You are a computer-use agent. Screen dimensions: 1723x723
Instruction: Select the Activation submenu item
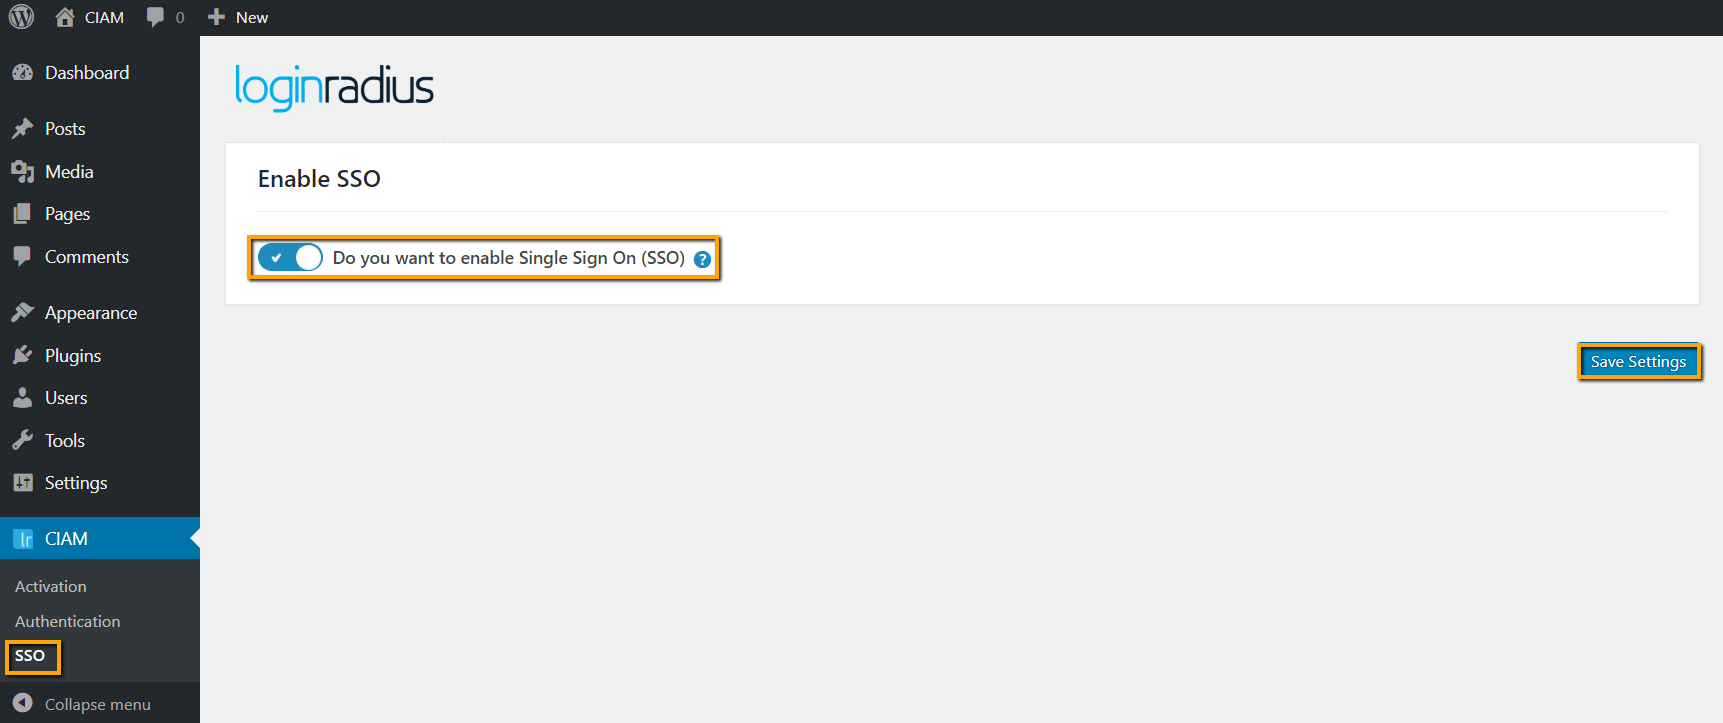tap(51, 587)
